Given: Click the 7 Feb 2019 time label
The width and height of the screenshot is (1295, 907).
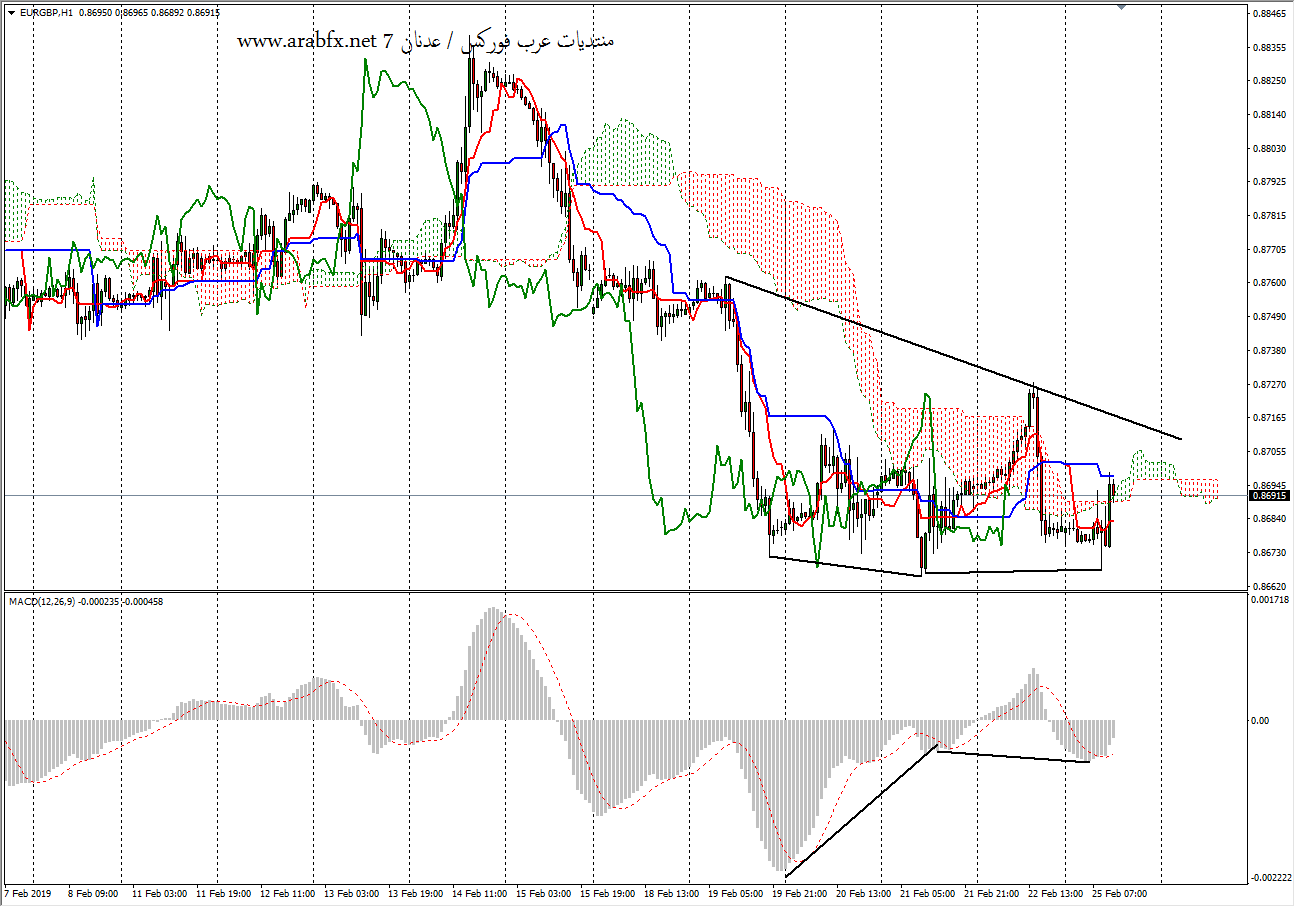Looking at the screenshot, I should click(27, 893).
